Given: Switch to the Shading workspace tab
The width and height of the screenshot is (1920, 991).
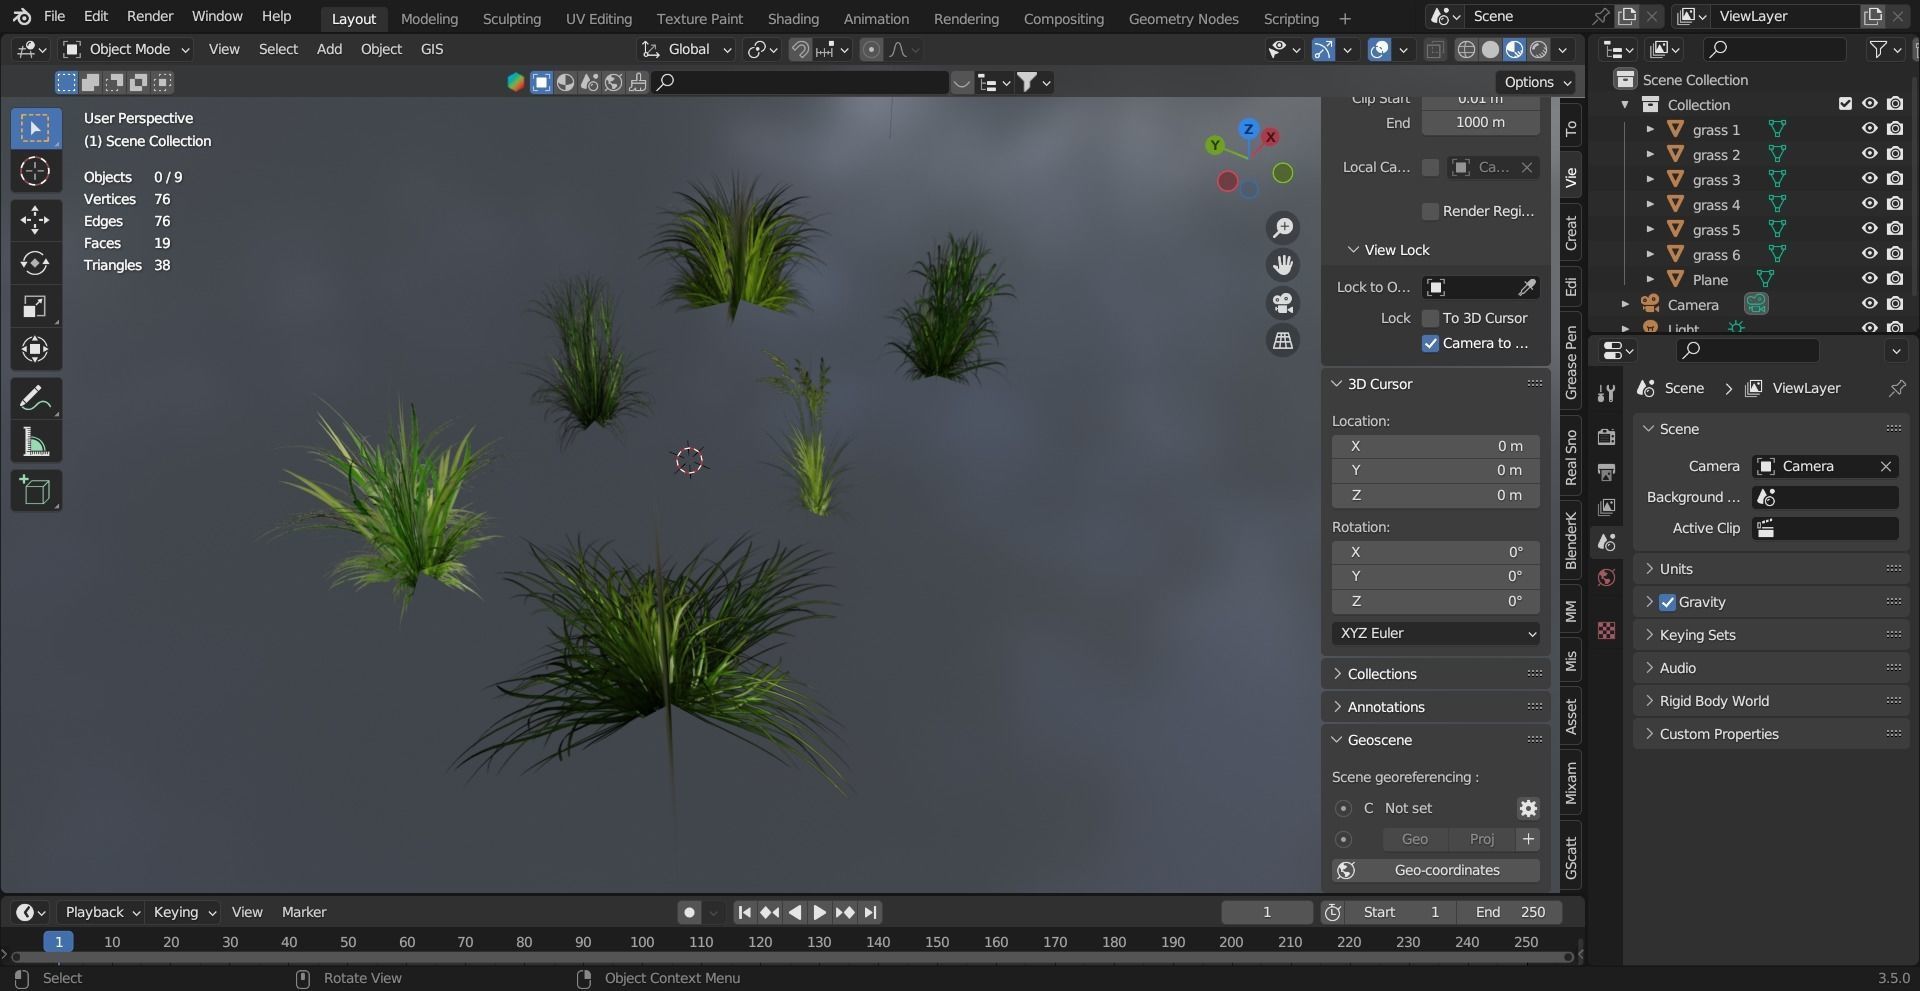Looking at the screenshot, I should 793,18.
